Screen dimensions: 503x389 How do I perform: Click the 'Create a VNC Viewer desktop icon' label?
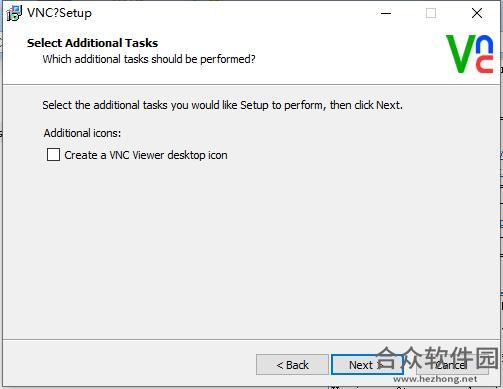146,155
